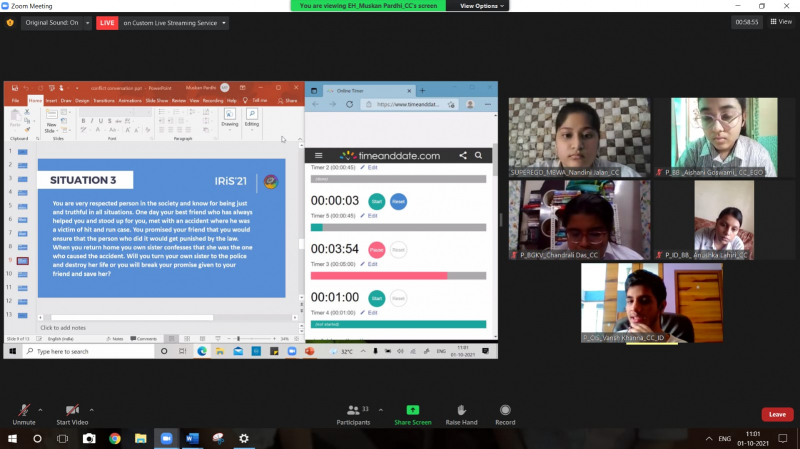Open the Participants panel

click(351, 411)
